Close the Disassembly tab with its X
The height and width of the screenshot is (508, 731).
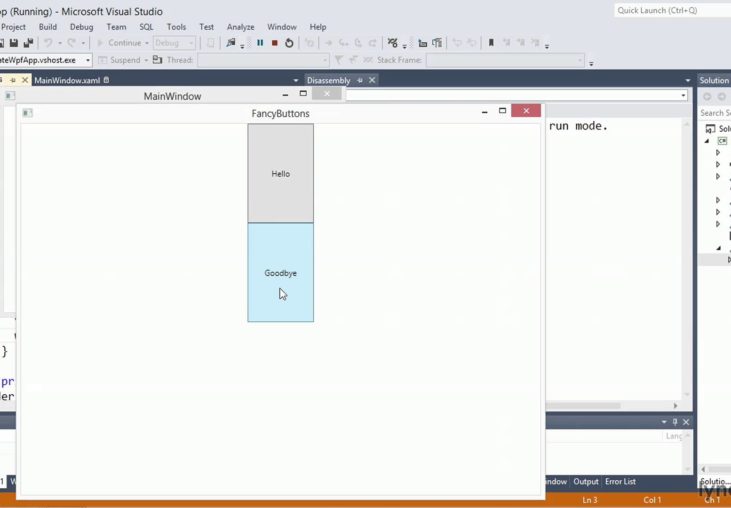tap(372, 80)
